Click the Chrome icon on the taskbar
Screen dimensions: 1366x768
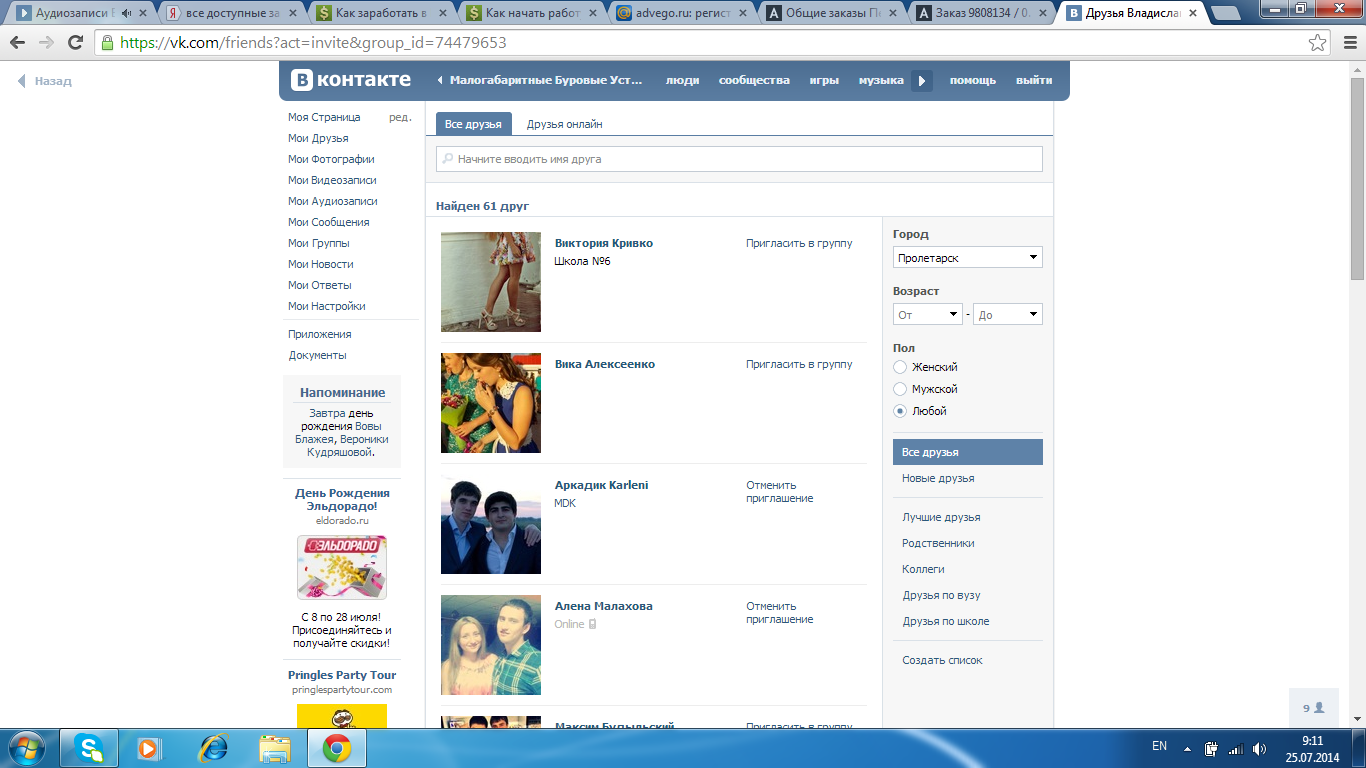point(336,747)
